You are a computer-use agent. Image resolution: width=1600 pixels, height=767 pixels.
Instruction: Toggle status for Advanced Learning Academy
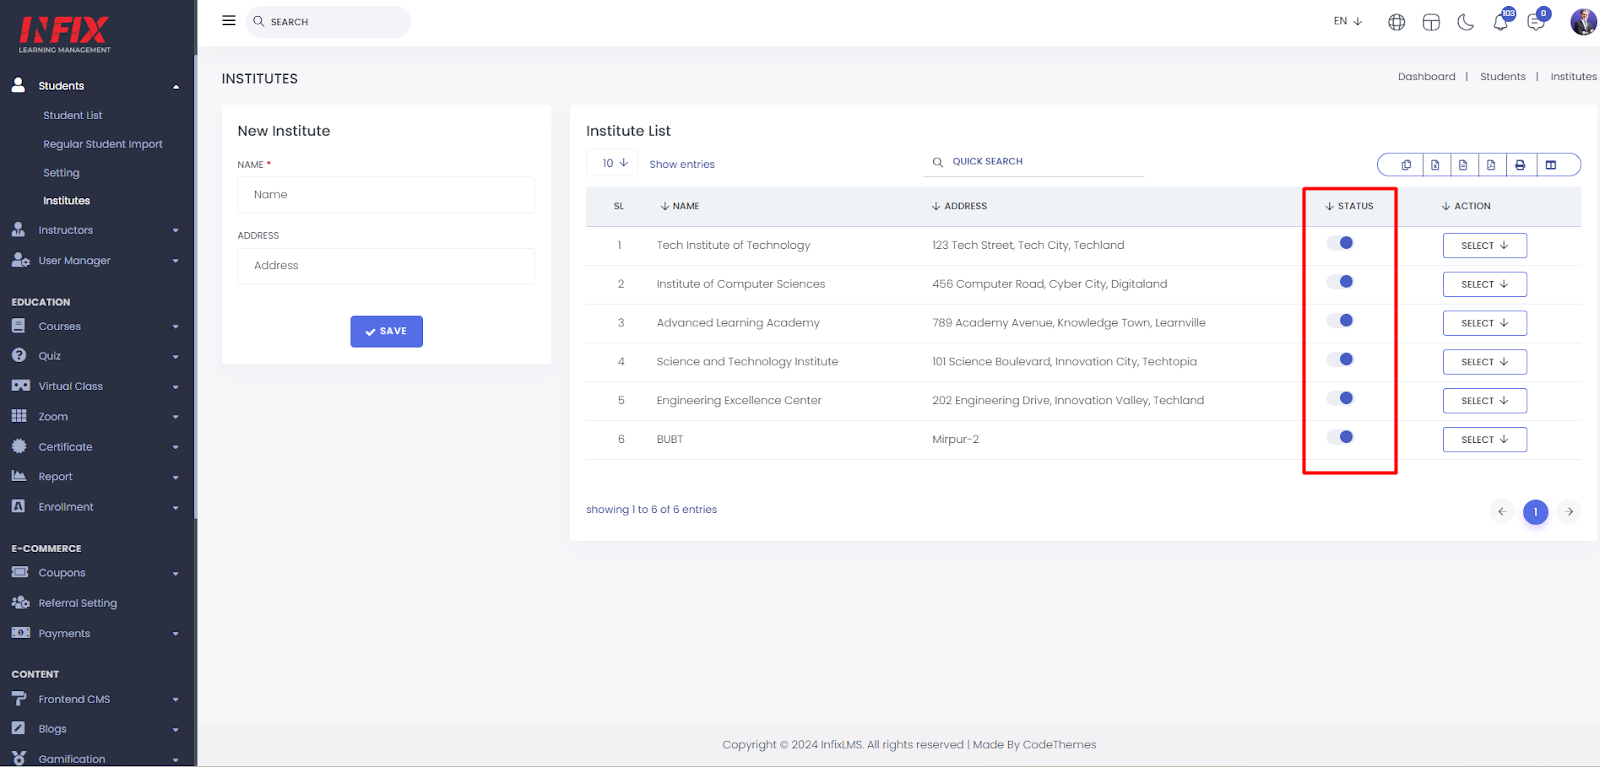1339,321
